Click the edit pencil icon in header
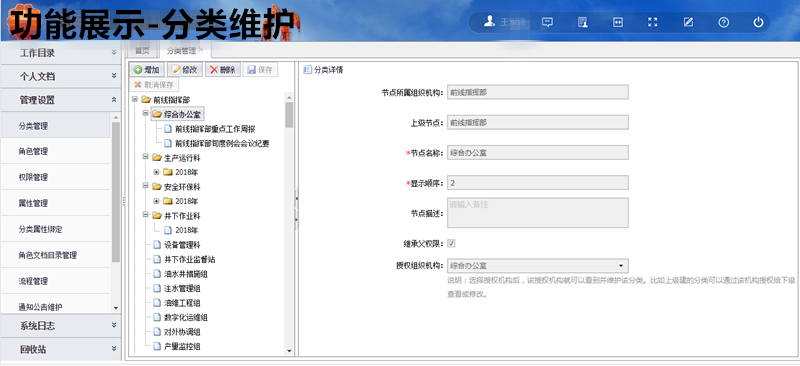 pyautogui.click(x=688, y=22)
